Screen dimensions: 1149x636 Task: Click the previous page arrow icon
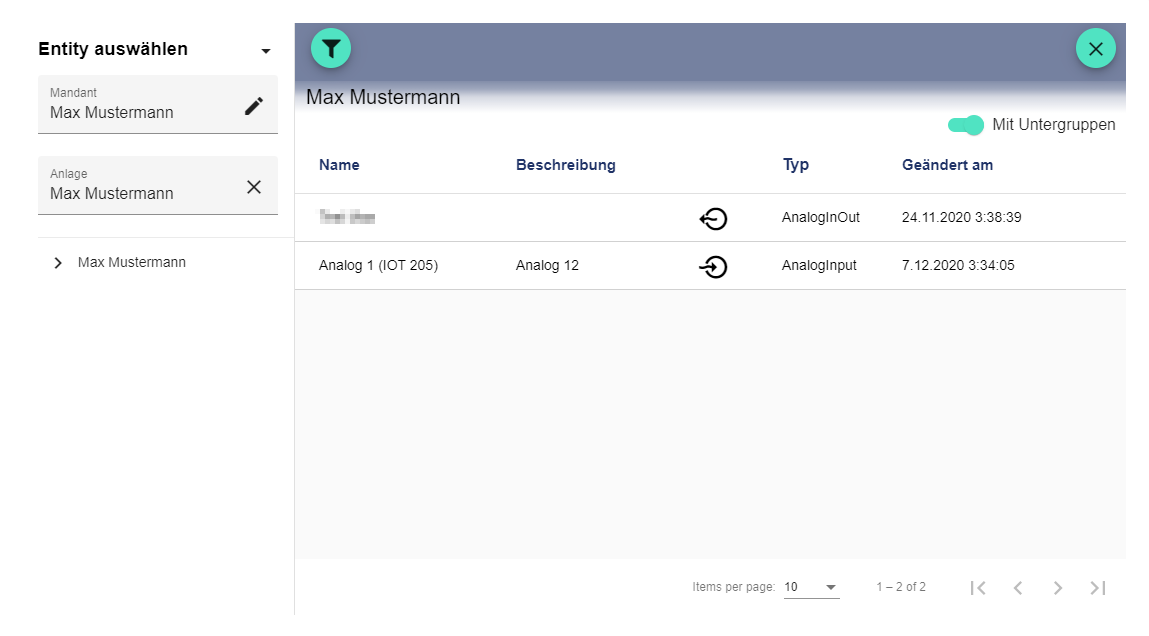click(x=1017, y=587)
